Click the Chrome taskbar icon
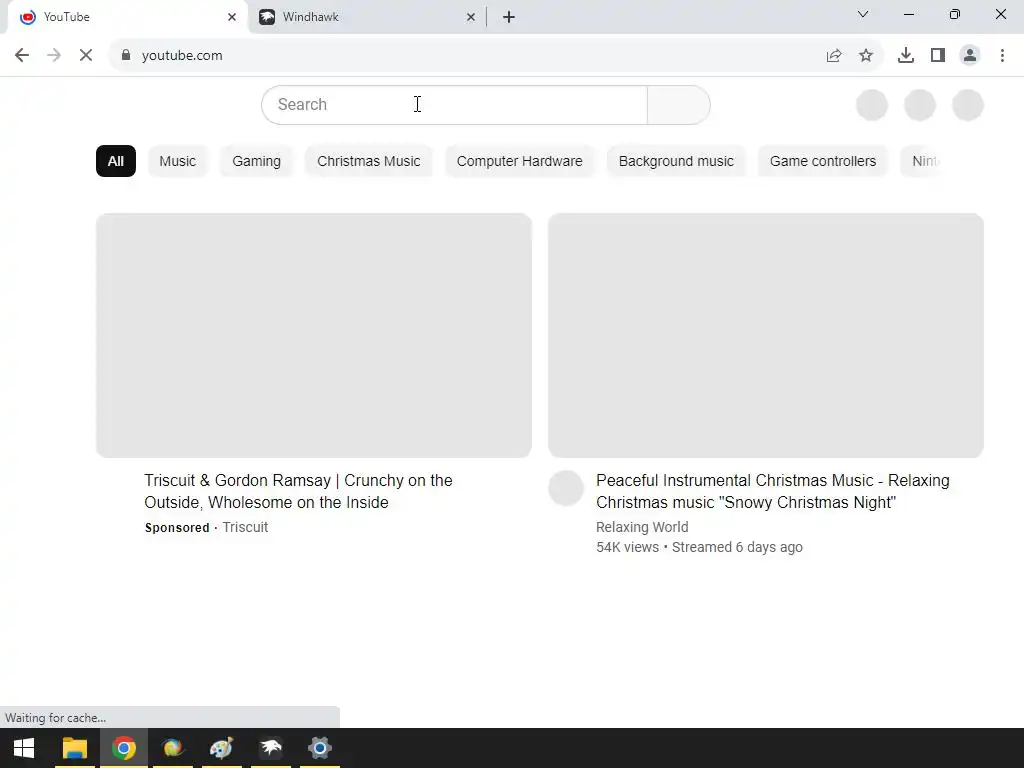Image resolution: width=1024 pixels, height=768 pixels. 123,748
